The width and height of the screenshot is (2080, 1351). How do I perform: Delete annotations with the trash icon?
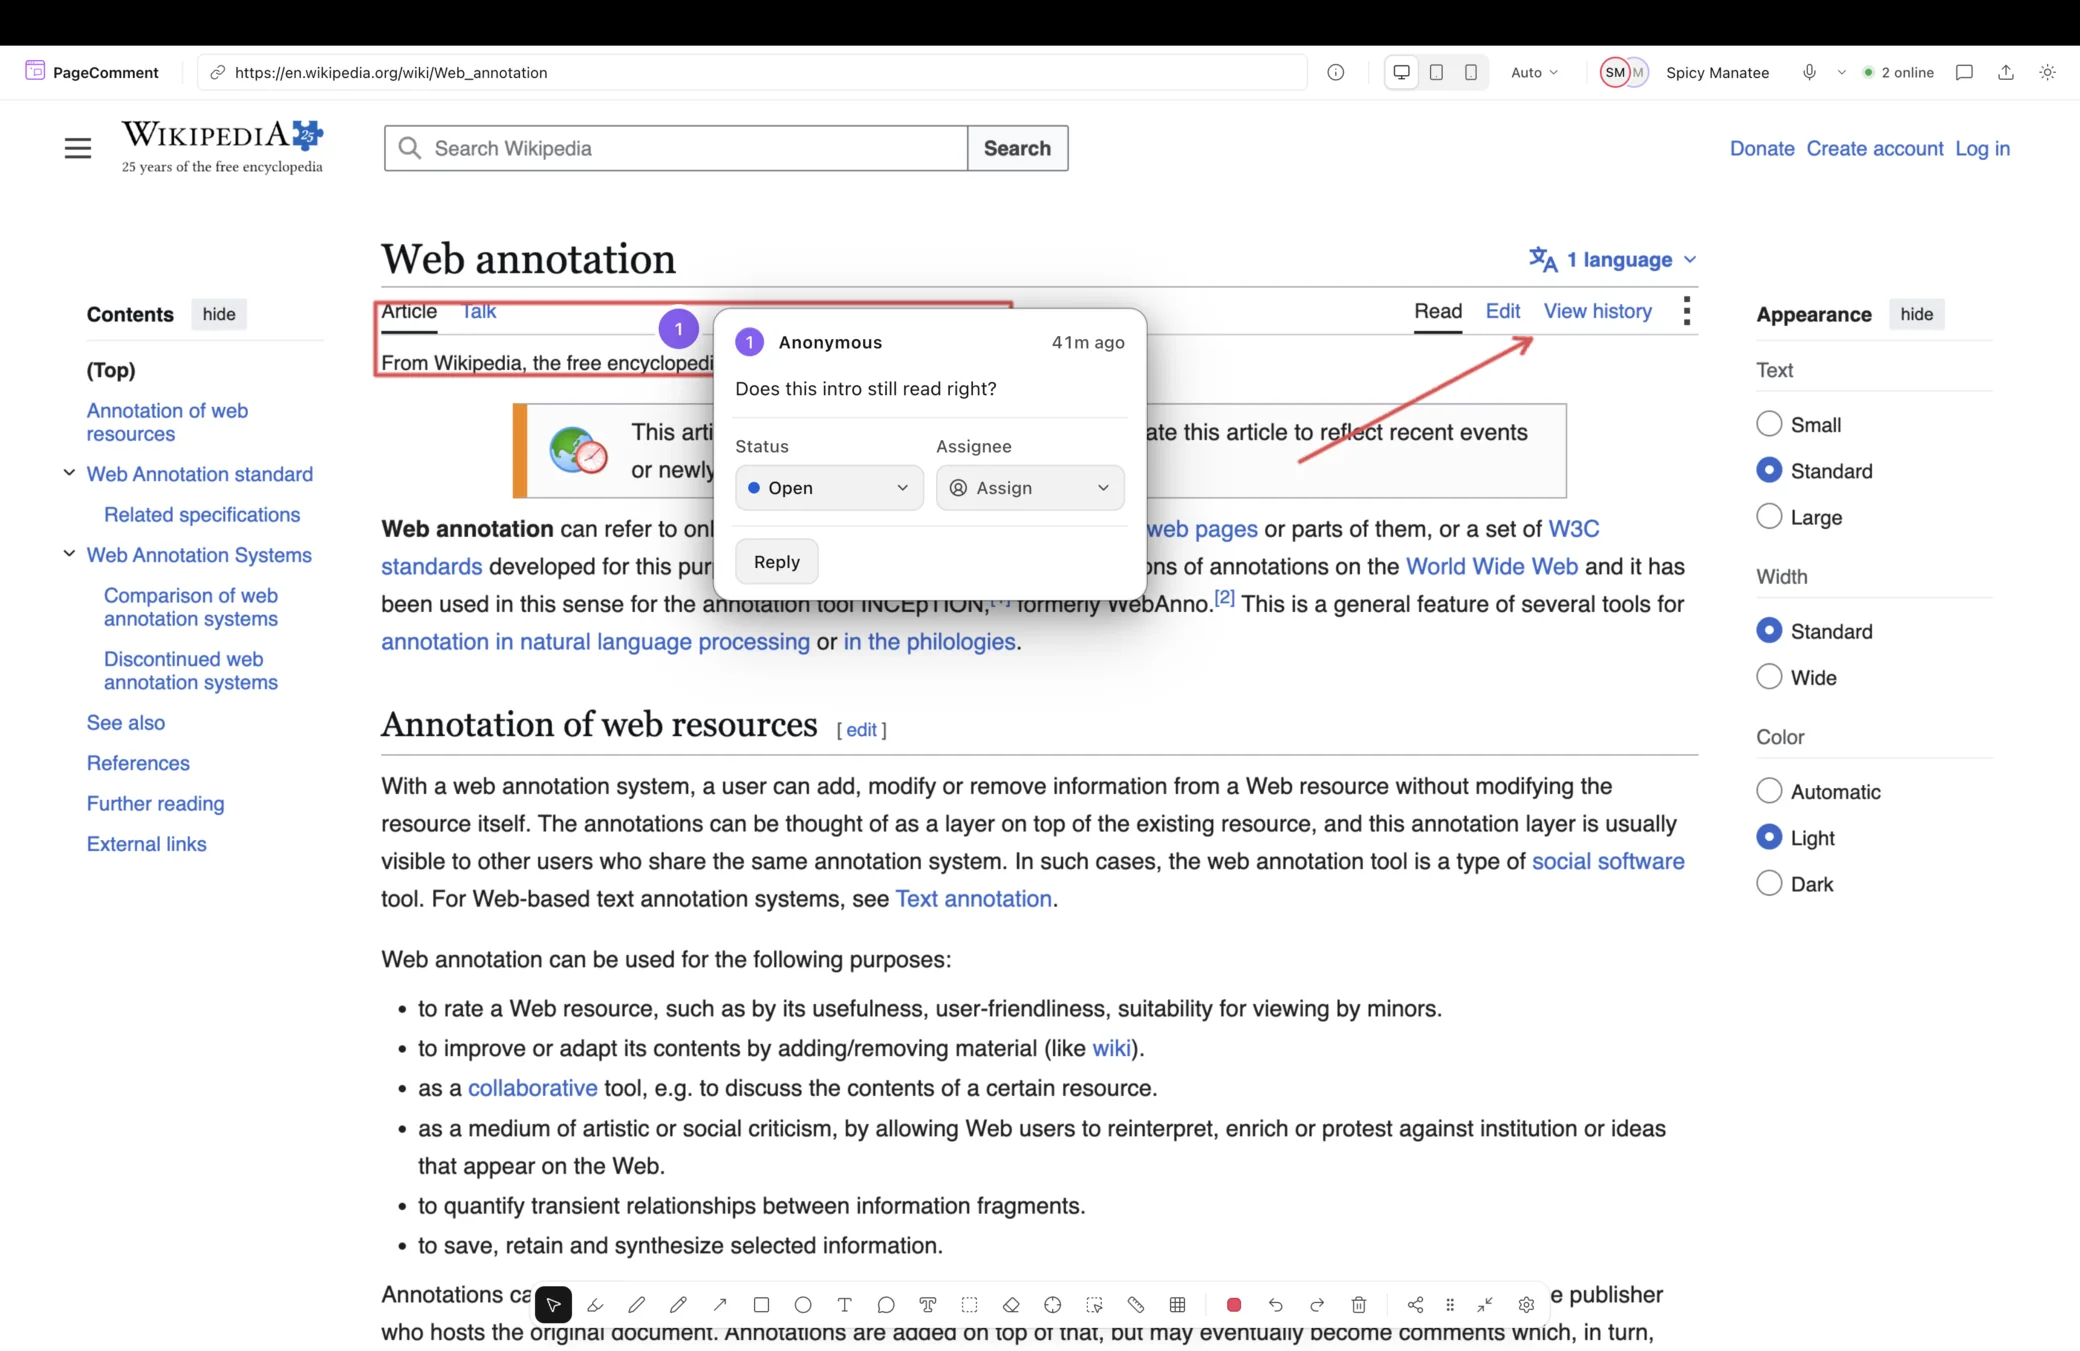click(1359, 1304)
